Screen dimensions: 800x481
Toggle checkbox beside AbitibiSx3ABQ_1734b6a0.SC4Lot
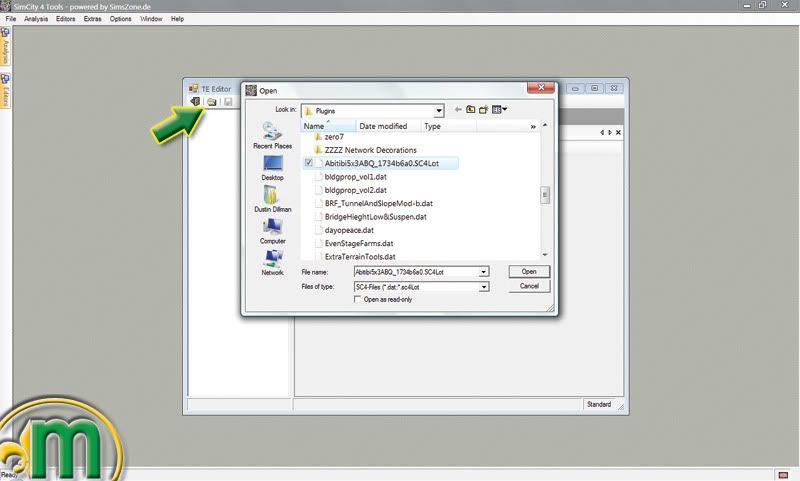[x=309, y=163]
